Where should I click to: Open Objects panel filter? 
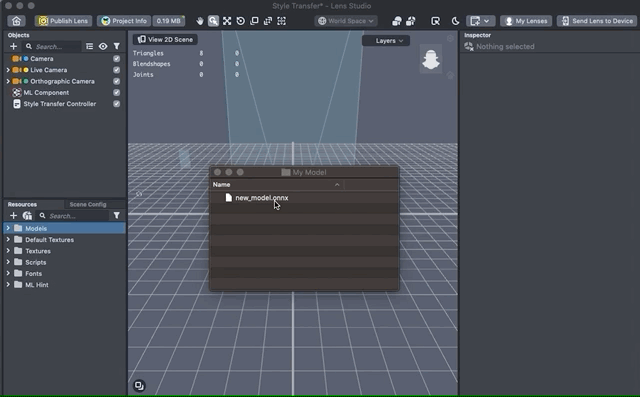coord(117,47)
